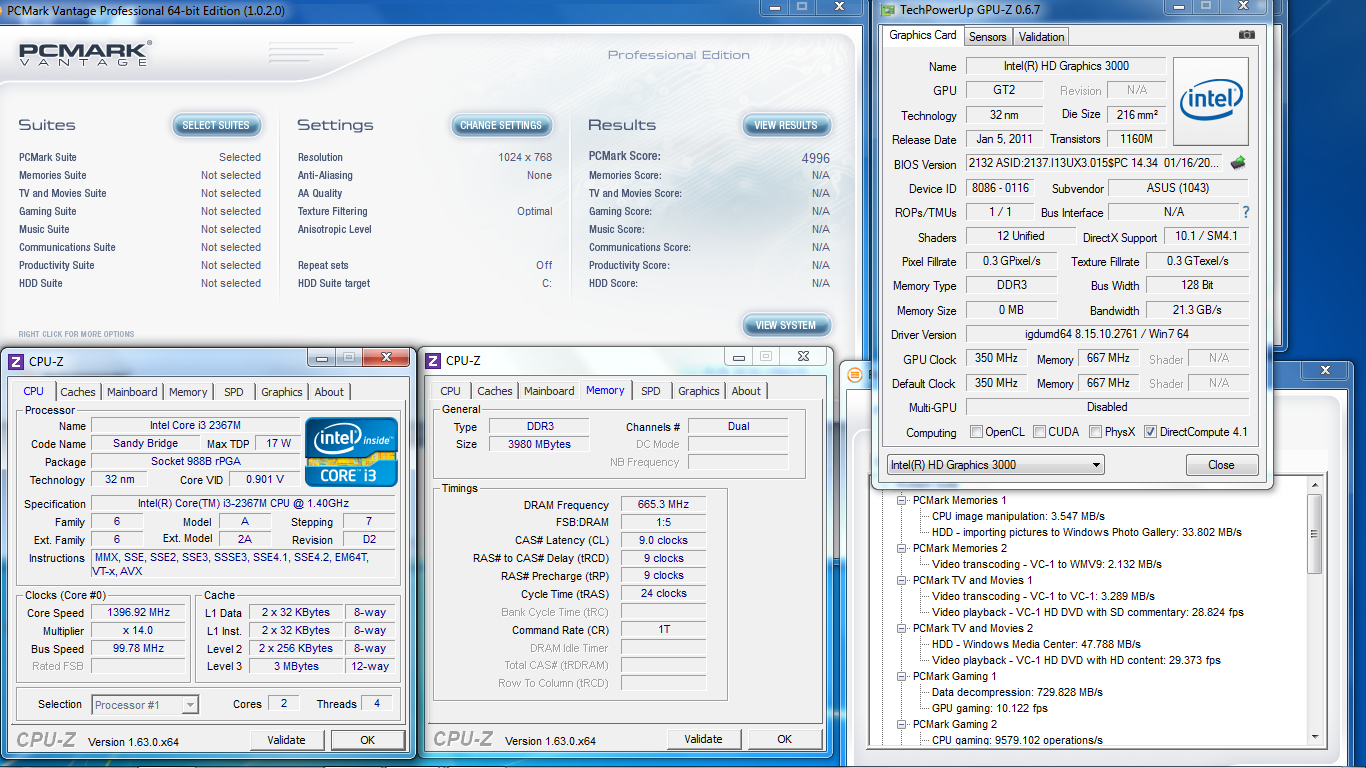Open the About tab in the CPU-Z processor window
The image size is (1366, 768).
point(329,392)
